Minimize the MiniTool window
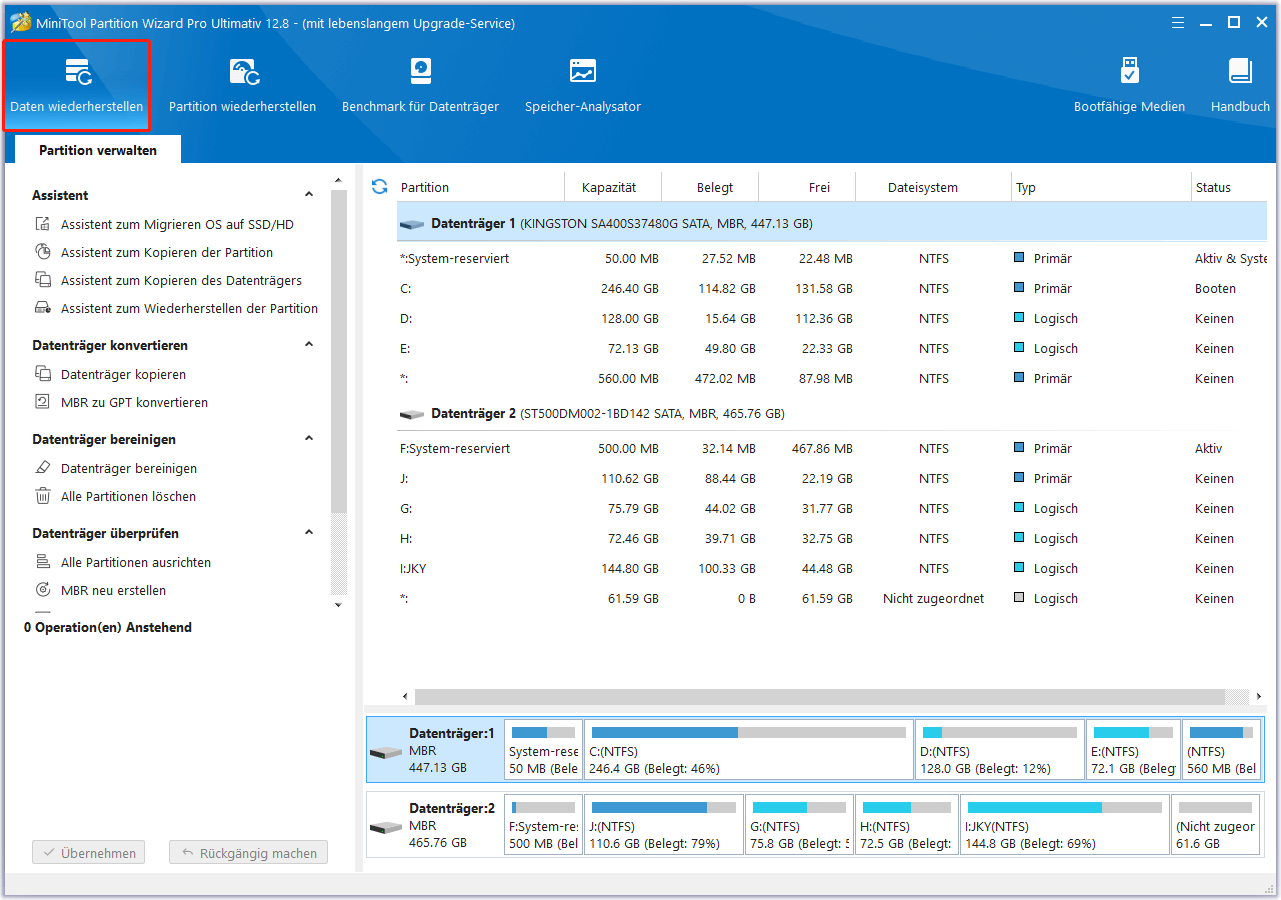The height and width of the screenshot is (900, 1281). pos(1206,22)
